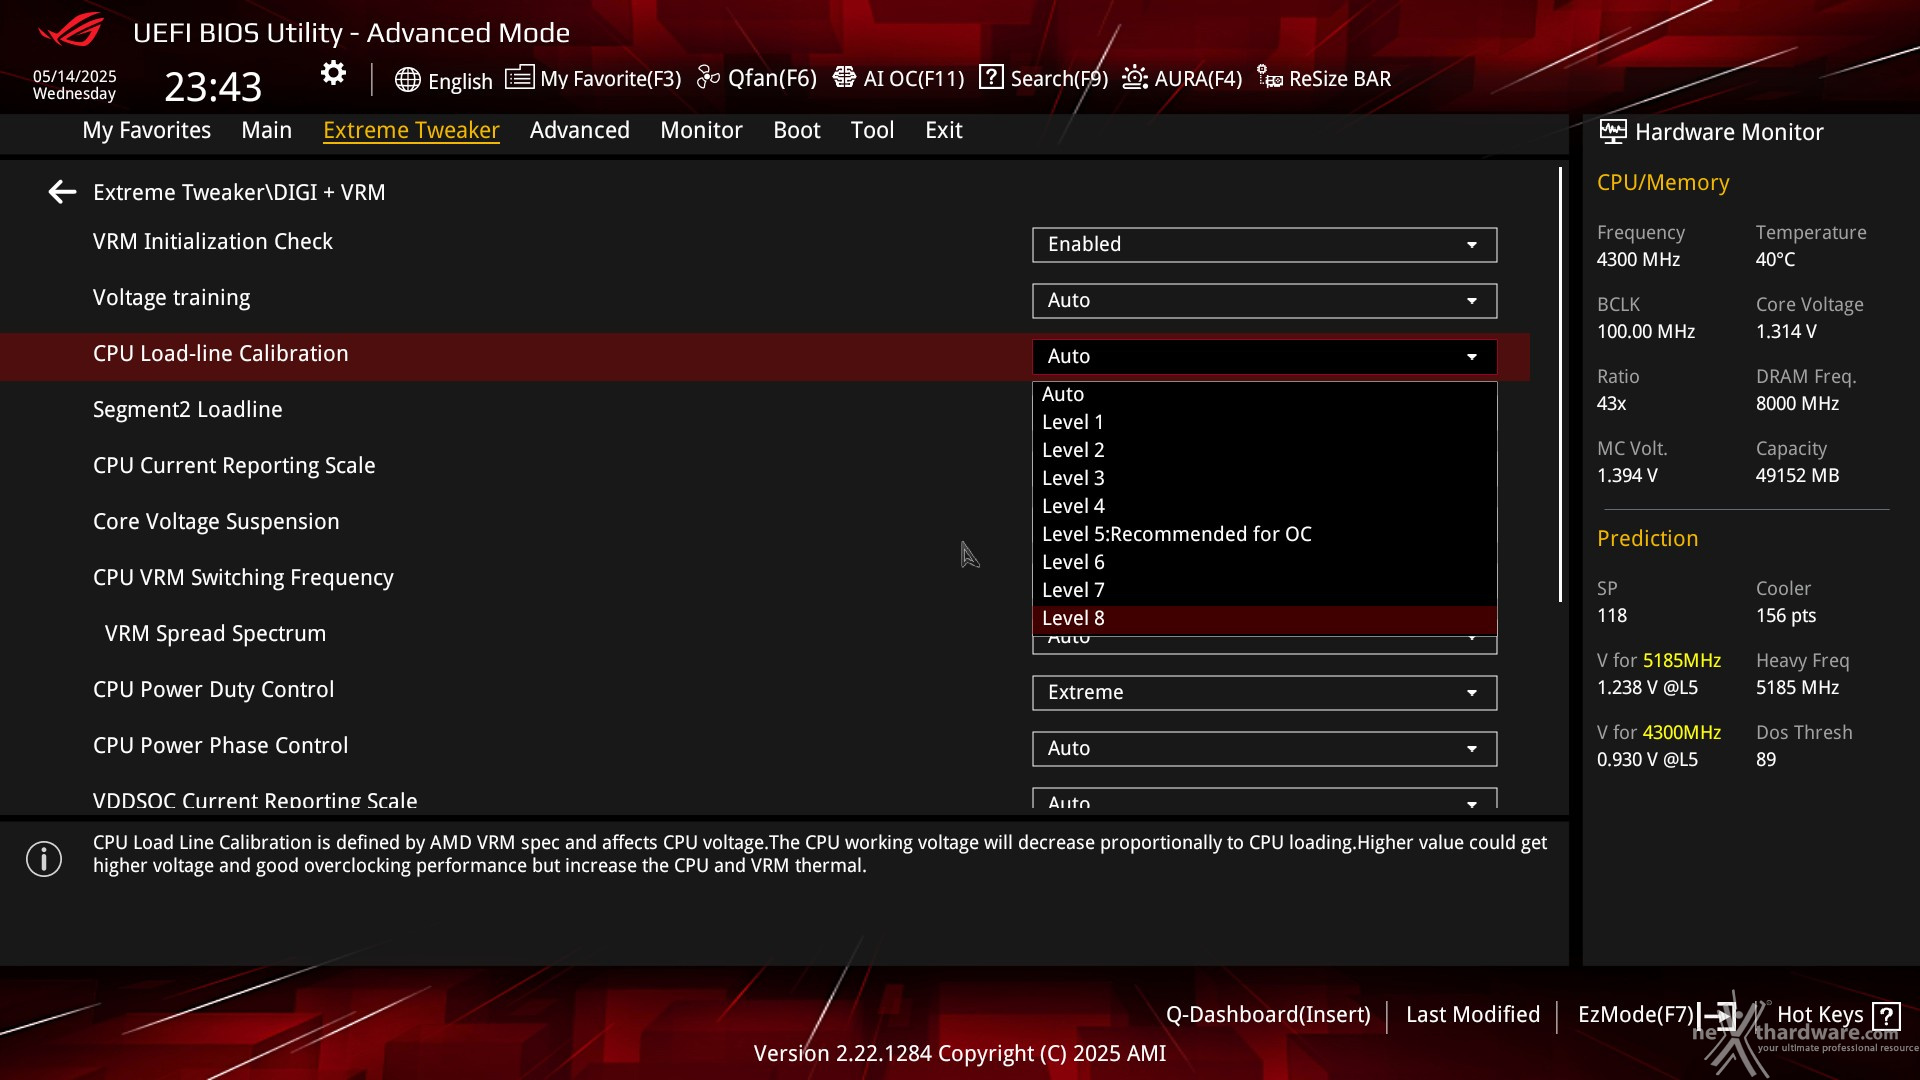The height and width of the screenshot is (1080, 1920).
Task: Open Voltage training dropdown
Action: [1264, 301]
